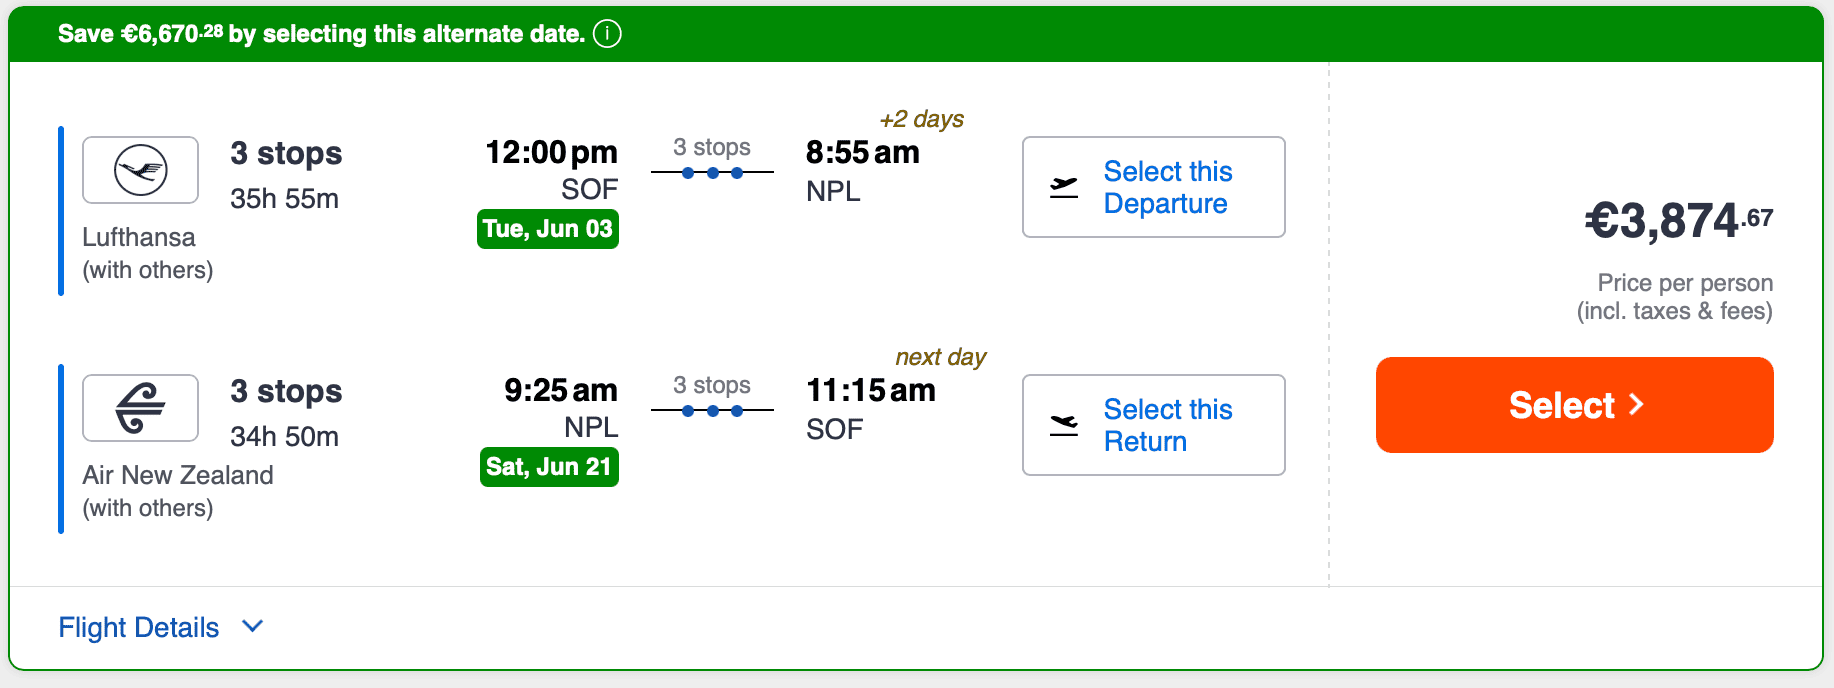Click the Sat, Jun 21 date badge
This screenshot has height=688, width=1834.
point(549,467)
